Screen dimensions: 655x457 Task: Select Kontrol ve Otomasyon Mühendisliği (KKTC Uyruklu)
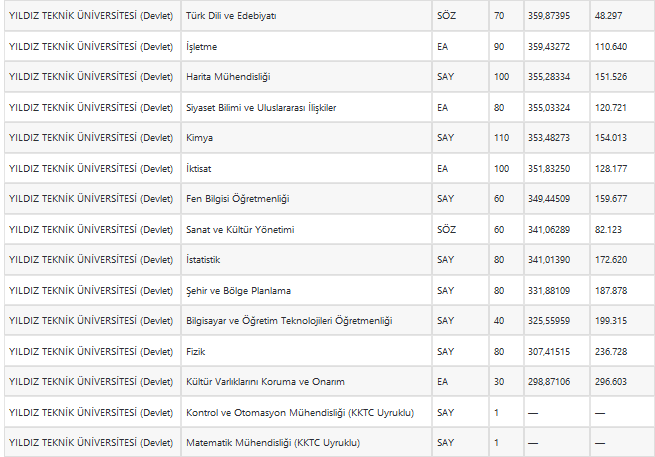tap(300, 412)
